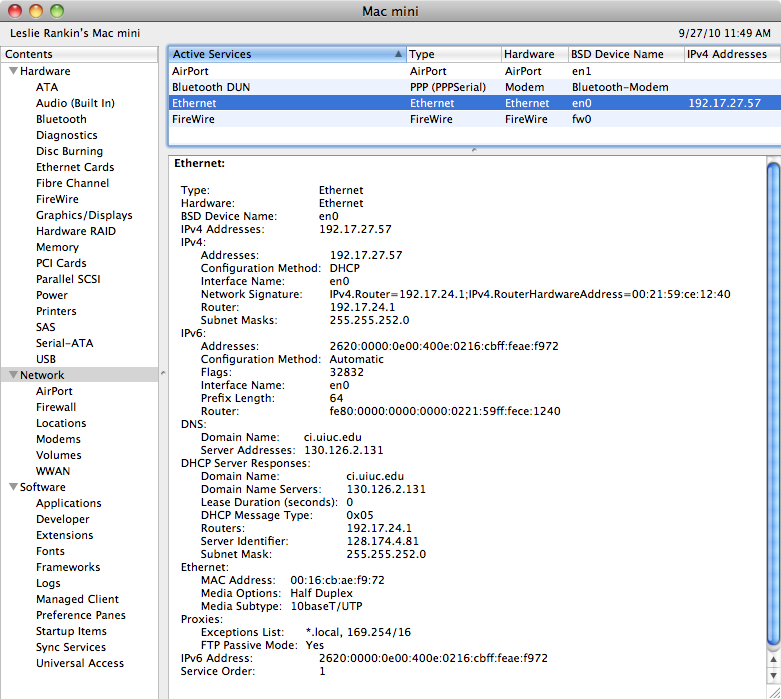This screenshot has height=699, width=781.
Task: Open Applications under Software
Action: click(69, 503)
